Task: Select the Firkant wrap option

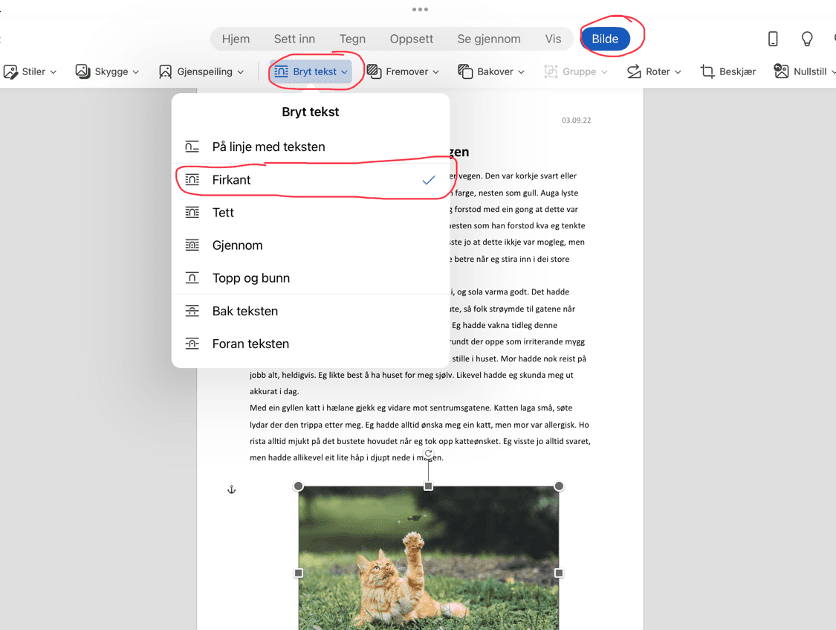Action: 311,180
